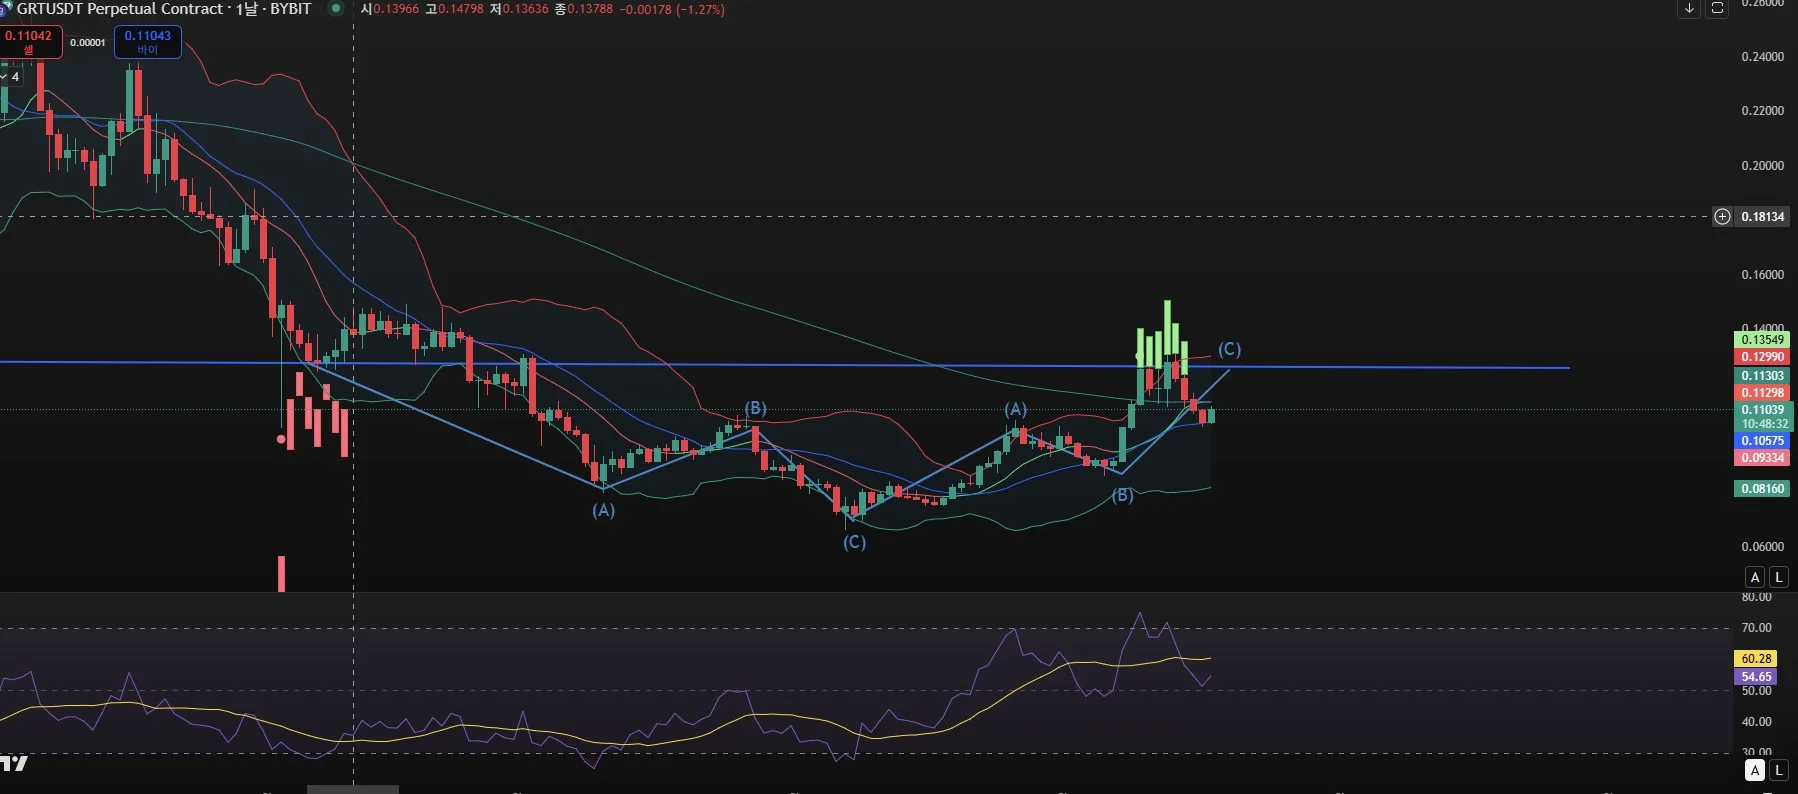Click the green market status dot
1798x794 pixels.
(336, 9)
